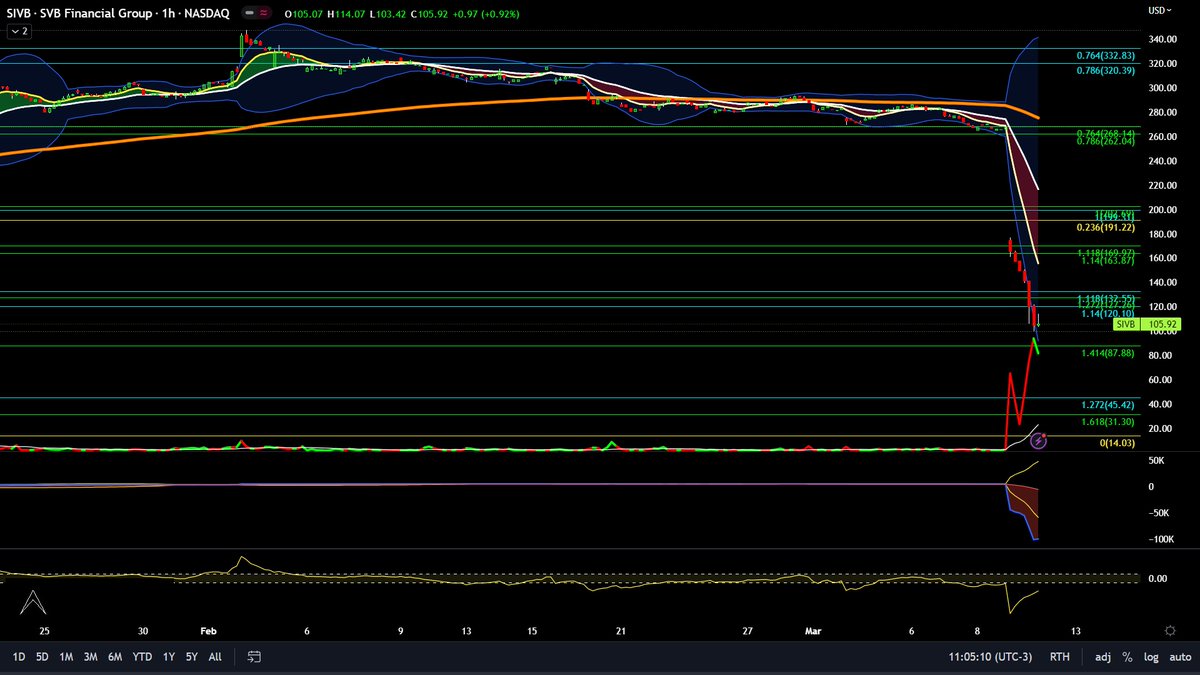Click the Feb date axis label

click(x=208, y=631)
